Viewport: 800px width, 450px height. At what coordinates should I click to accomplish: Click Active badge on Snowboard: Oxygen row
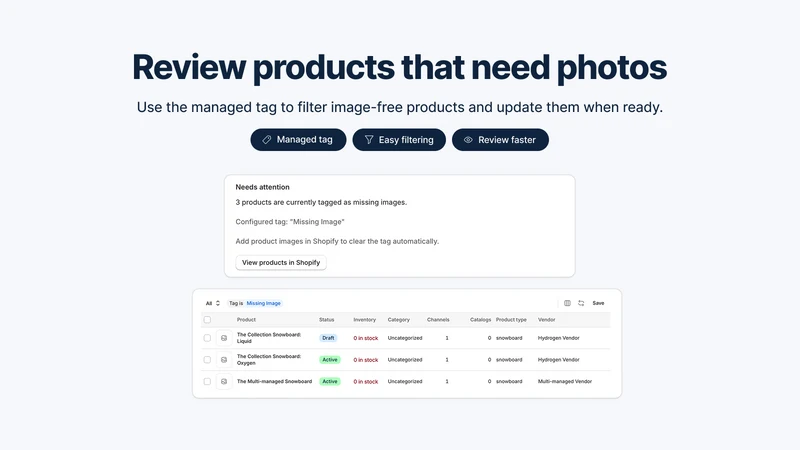pos(330,360)
